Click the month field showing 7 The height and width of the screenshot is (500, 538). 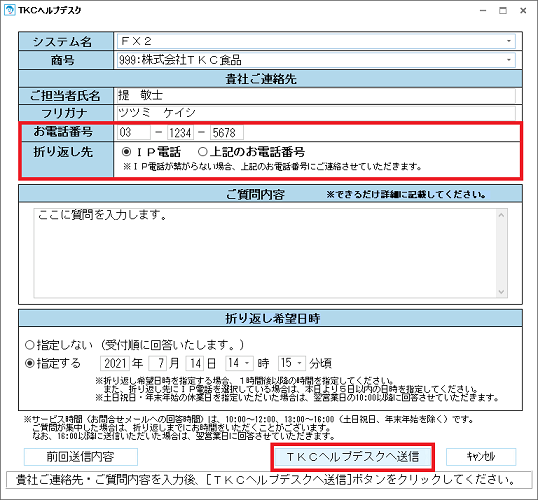[x=158, y=363]
